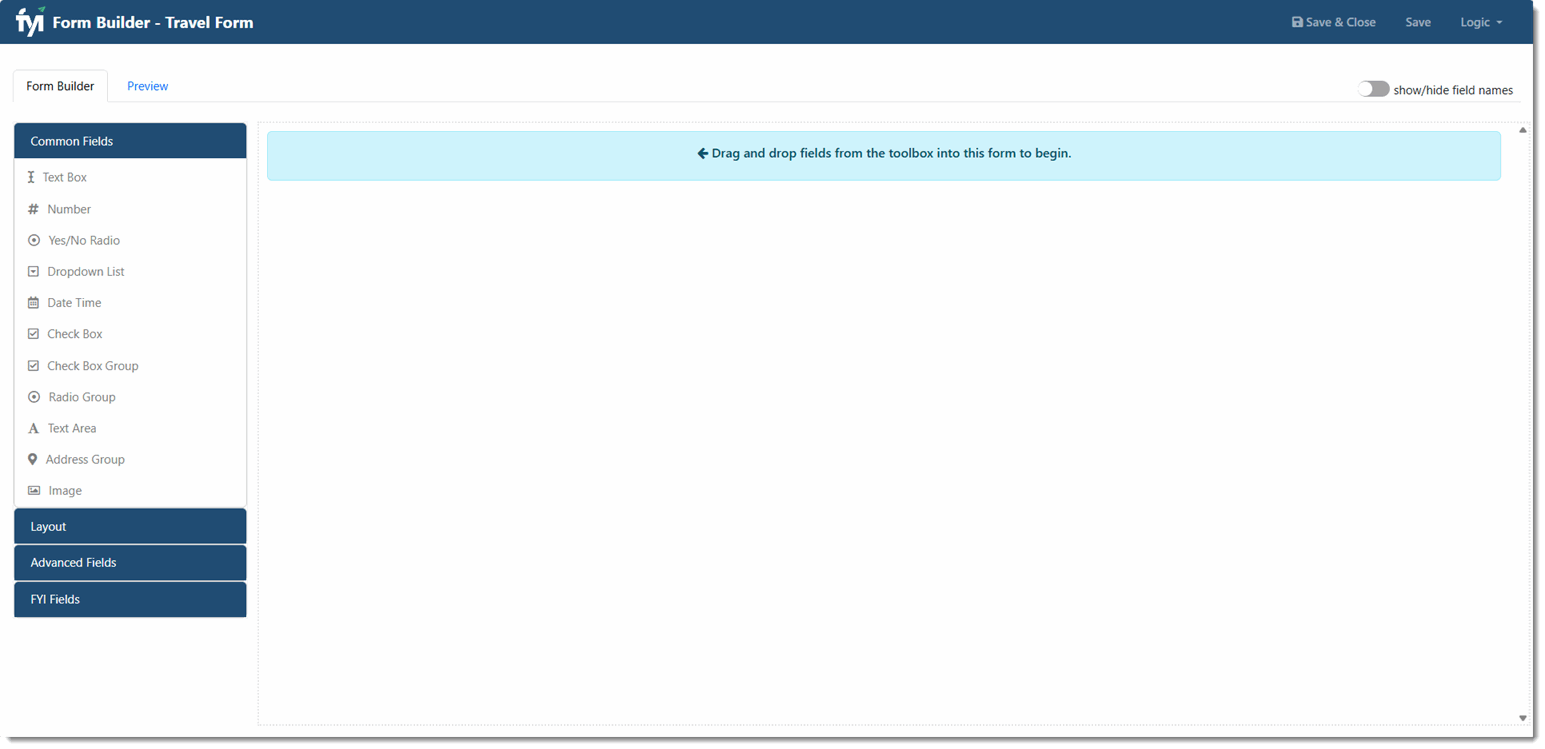Expand the Advanced Fields section
This screenshot has width=1545, height=749.
[x=130, y=562]
